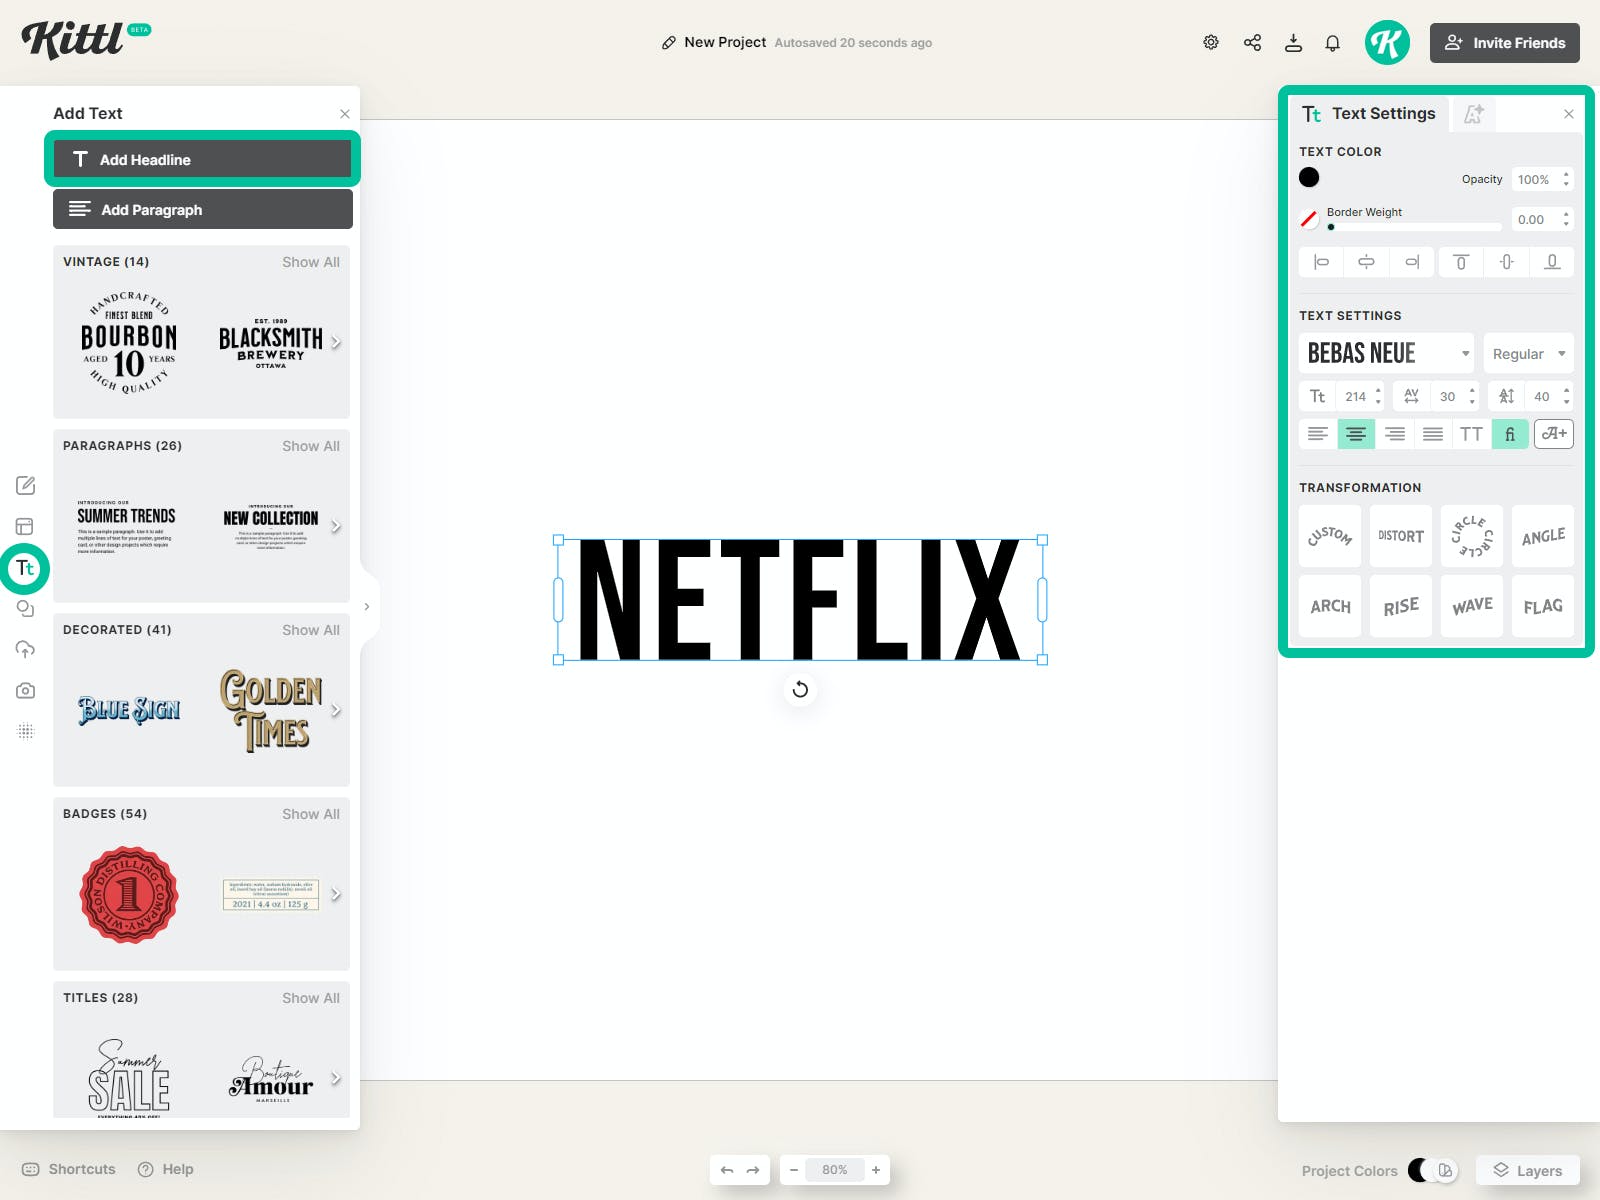This screenshot has height=1200, width=1600.
Task: Switch to the Text Settings tab
Action: (1369, 114)
